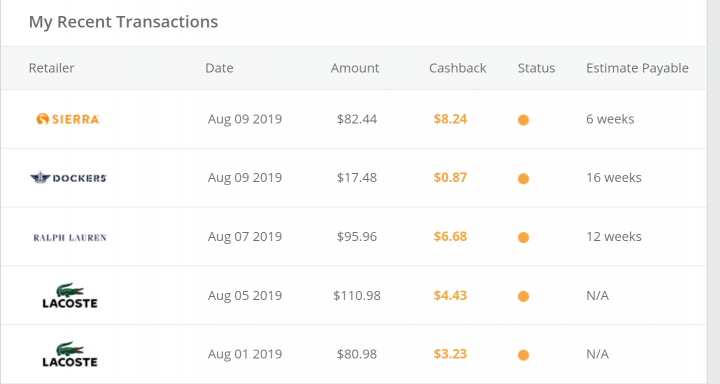Open the Dockers retailer logo
Screen dimensions: 720x384
pyautogui.click(x=68, y=178)
